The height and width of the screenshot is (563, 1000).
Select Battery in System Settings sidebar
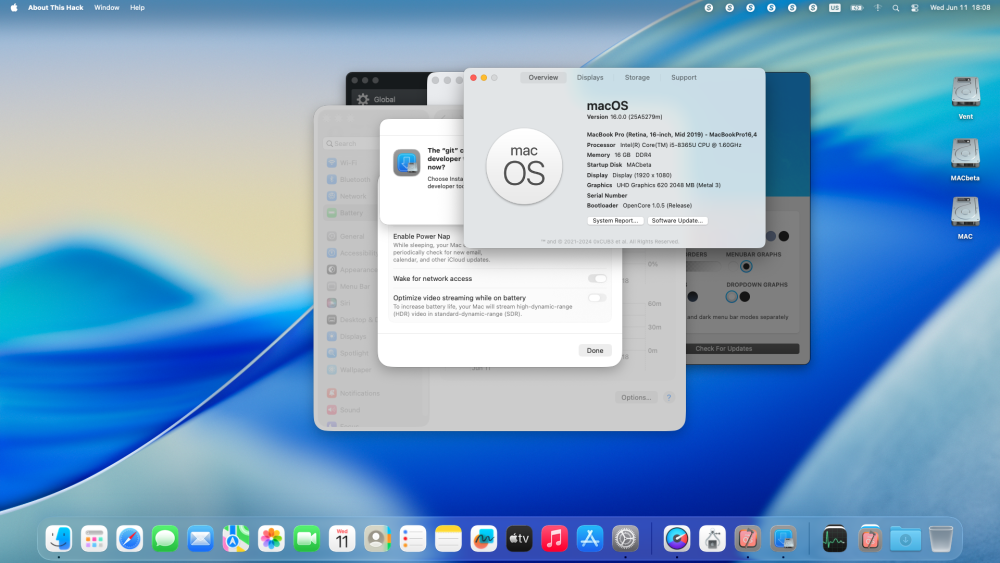(x=350, y=213)
